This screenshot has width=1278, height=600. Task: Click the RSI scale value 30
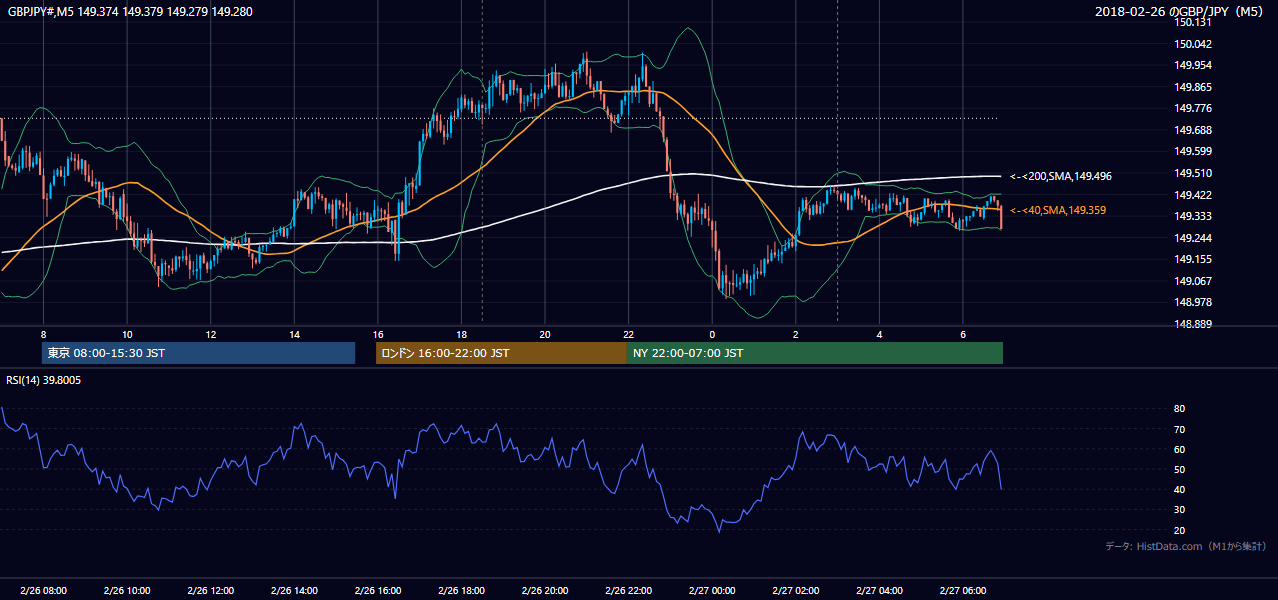(1179, 510)
